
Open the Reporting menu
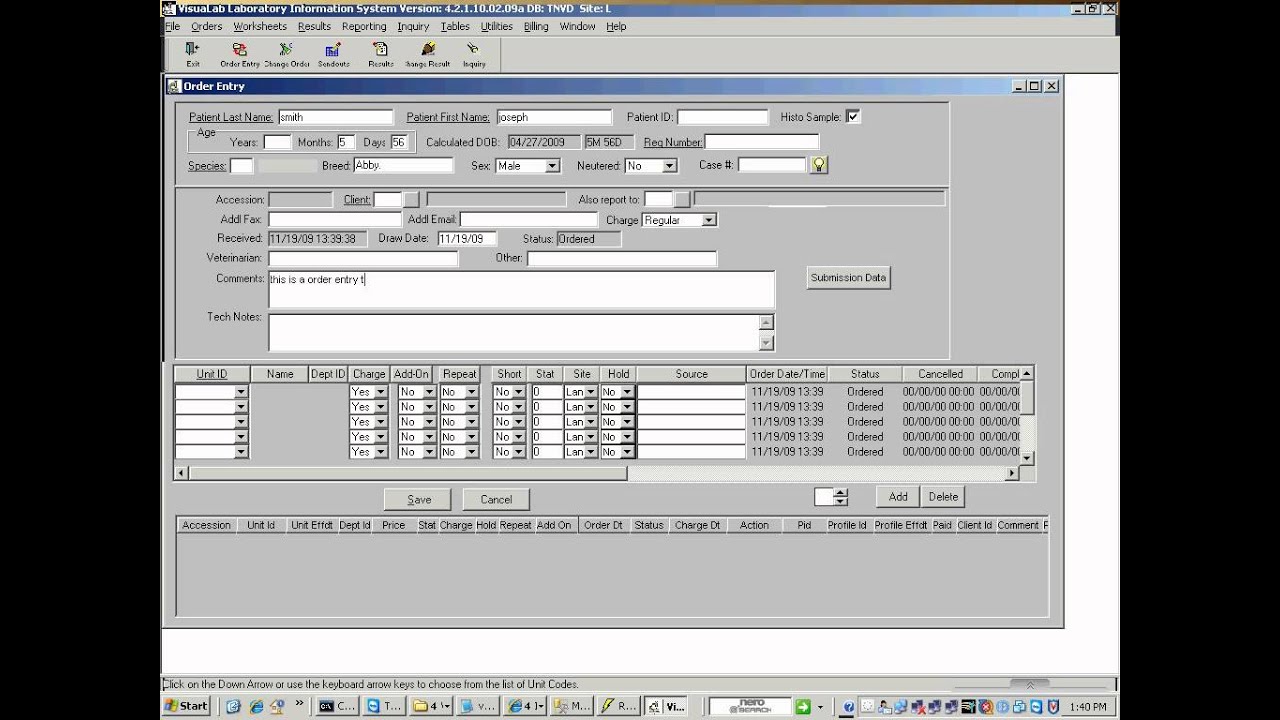[364, 26]
